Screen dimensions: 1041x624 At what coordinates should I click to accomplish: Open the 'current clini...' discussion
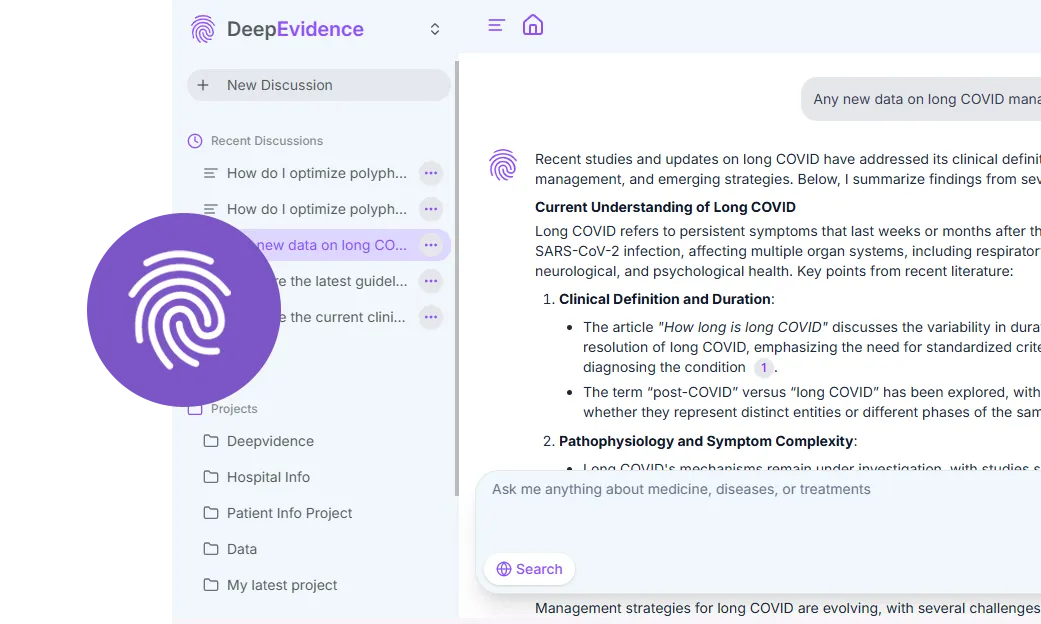pos(342,317)
